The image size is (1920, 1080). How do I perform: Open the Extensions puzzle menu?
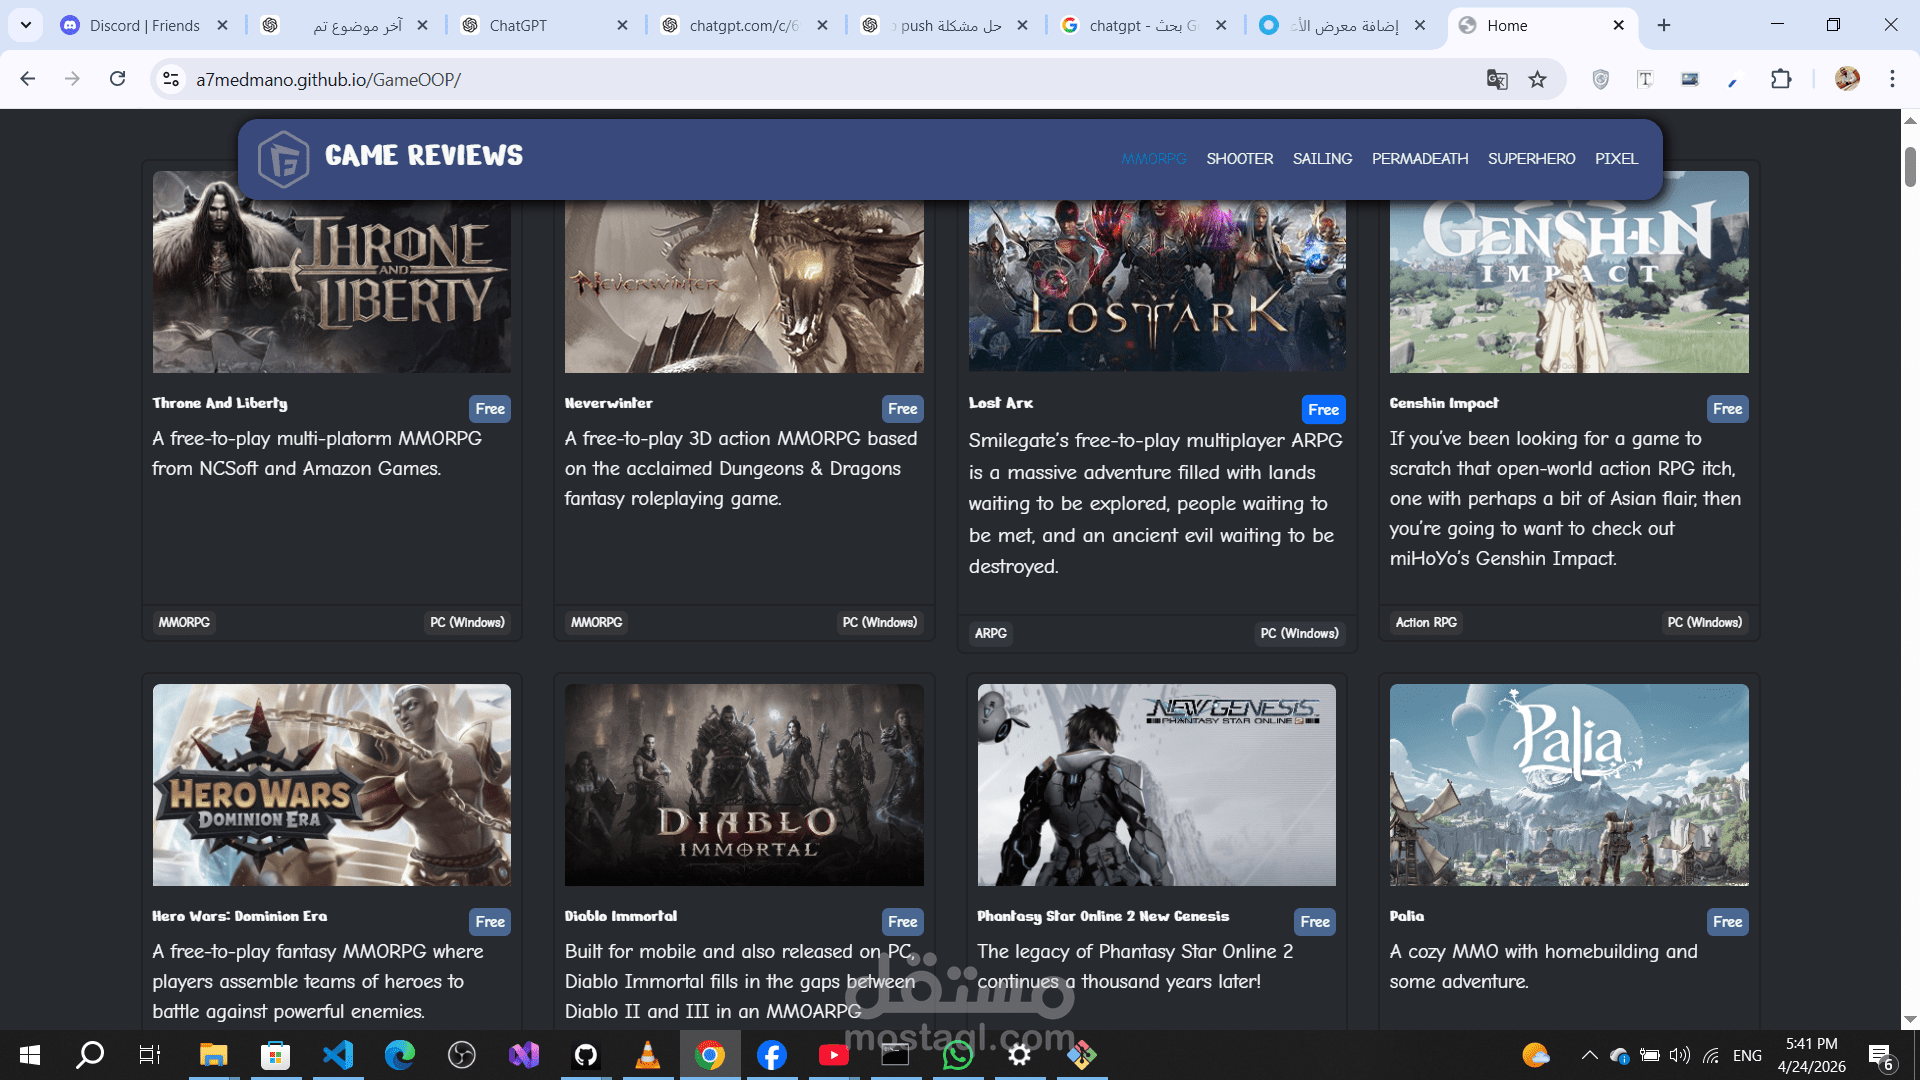tap(1781, 79)
